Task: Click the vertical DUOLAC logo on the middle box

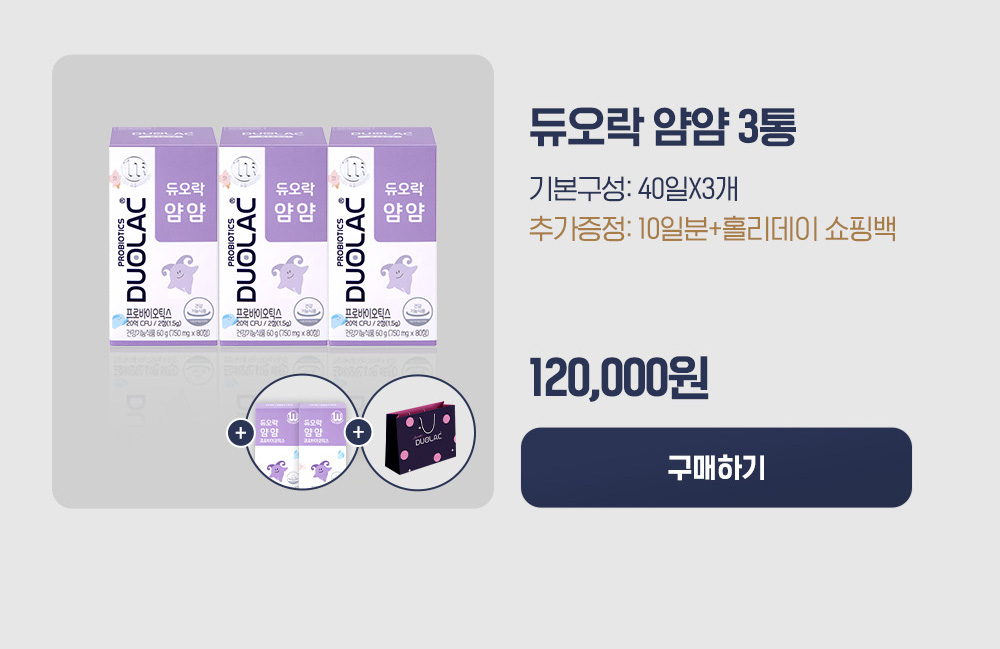Action: (x=246, y=249)
